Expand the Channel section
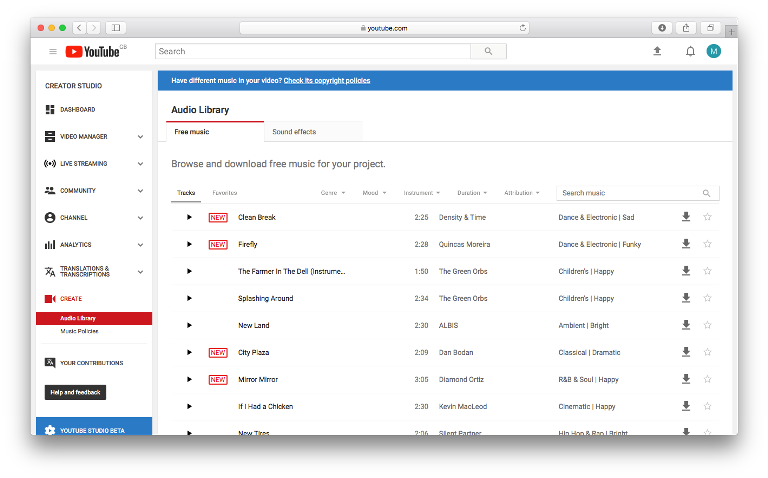 tap(141, 217)
